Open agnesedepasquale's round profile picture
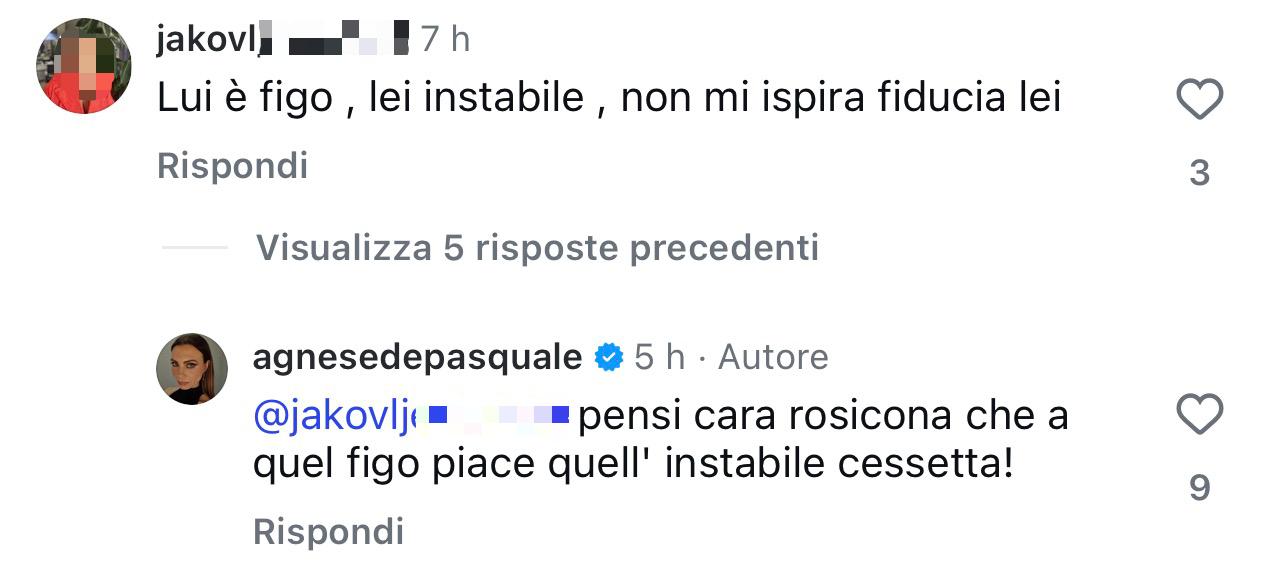 (x=192, y=369)
